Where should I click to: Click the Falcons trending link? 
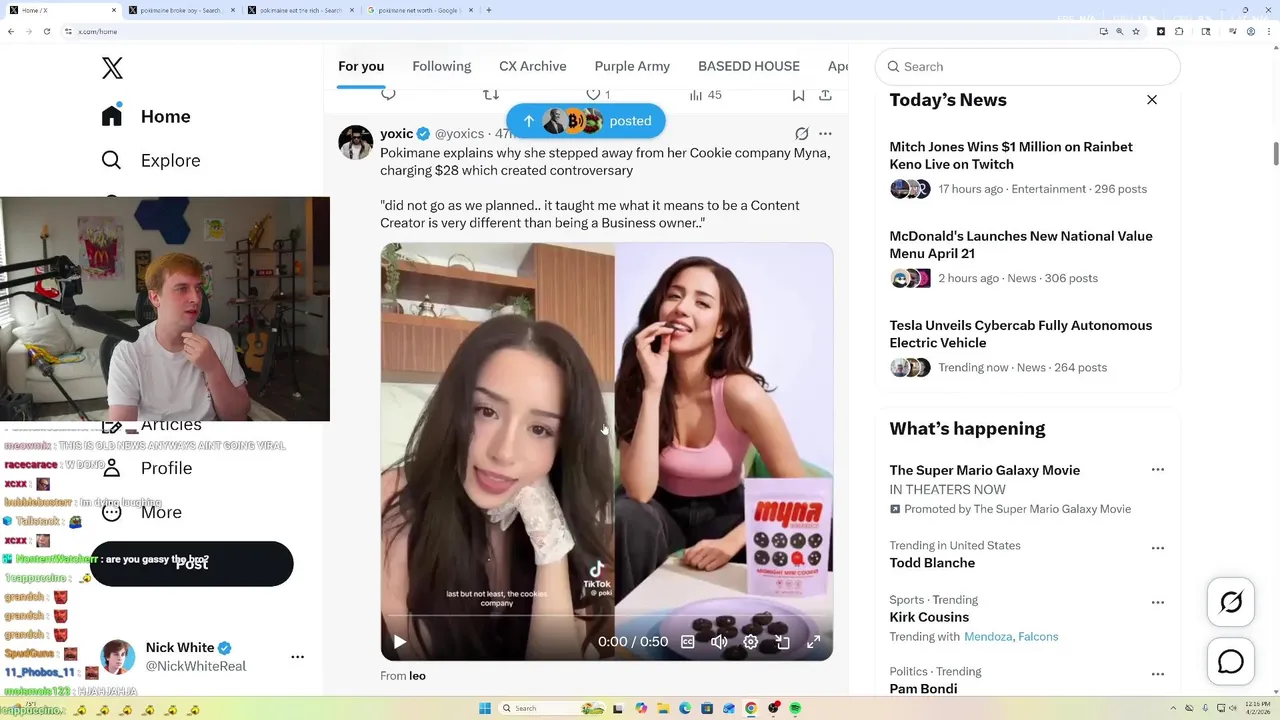1038,636
